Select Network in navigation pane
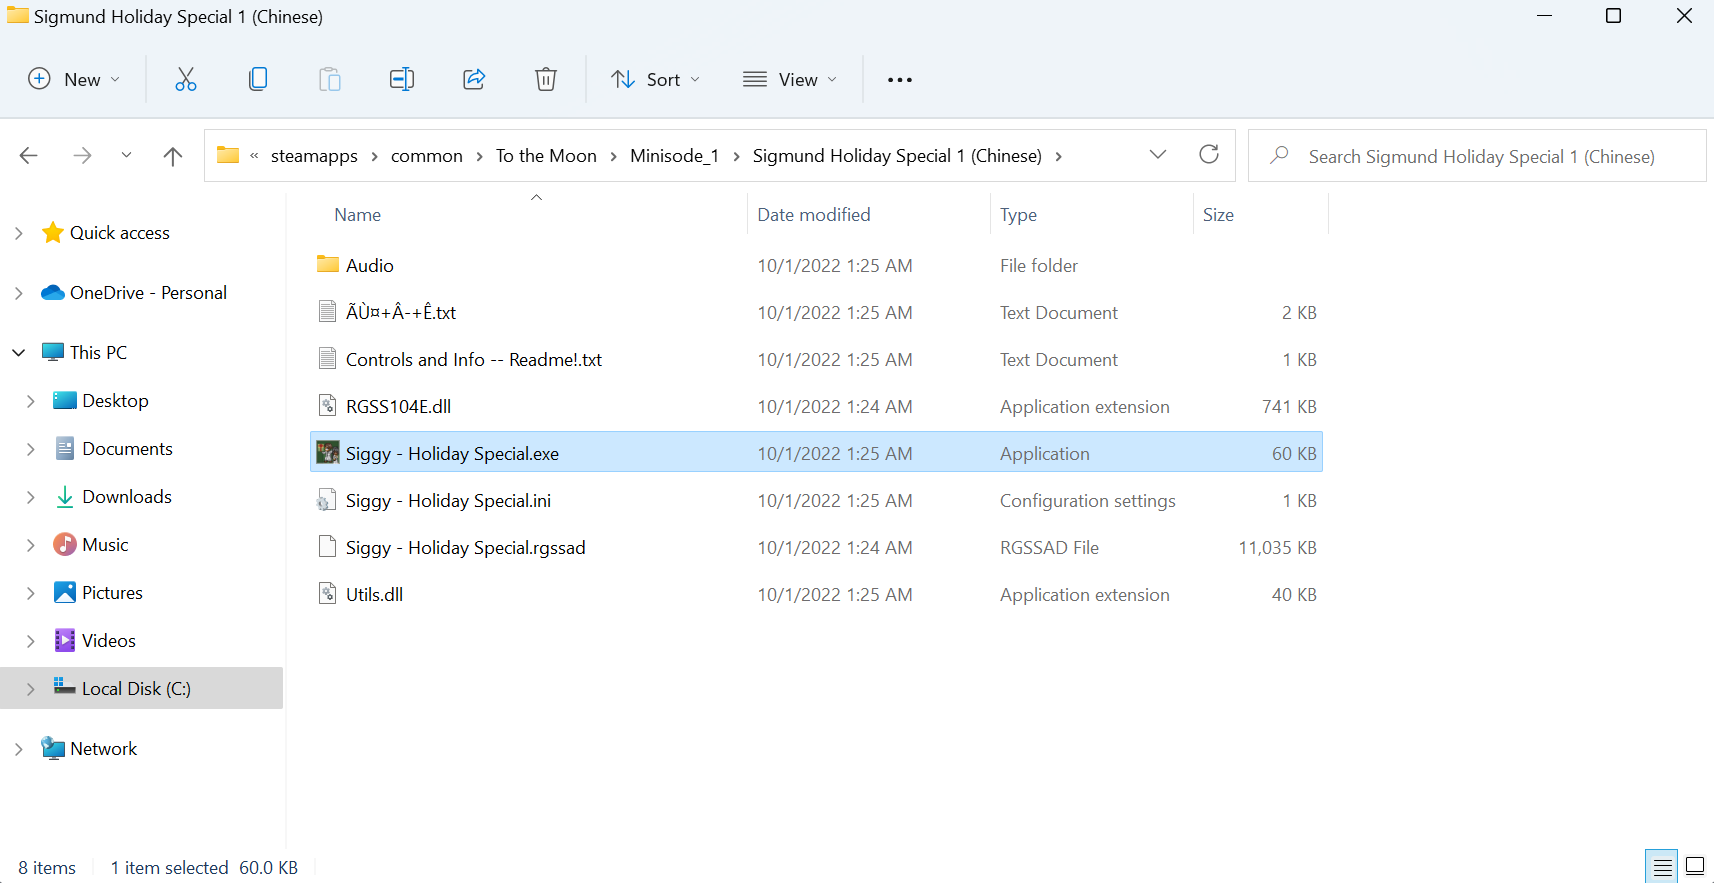The width and height of the screenshot is (1714, 883). (103, 749)
